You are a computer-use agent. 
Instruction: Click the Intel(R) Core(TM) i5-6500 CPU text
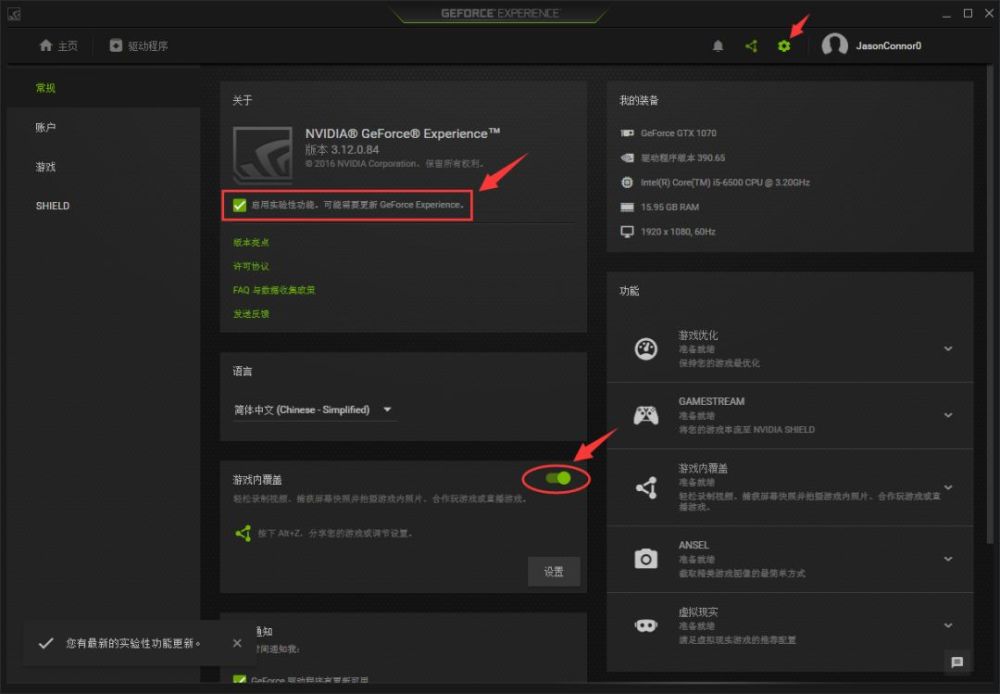click(724, 182)
